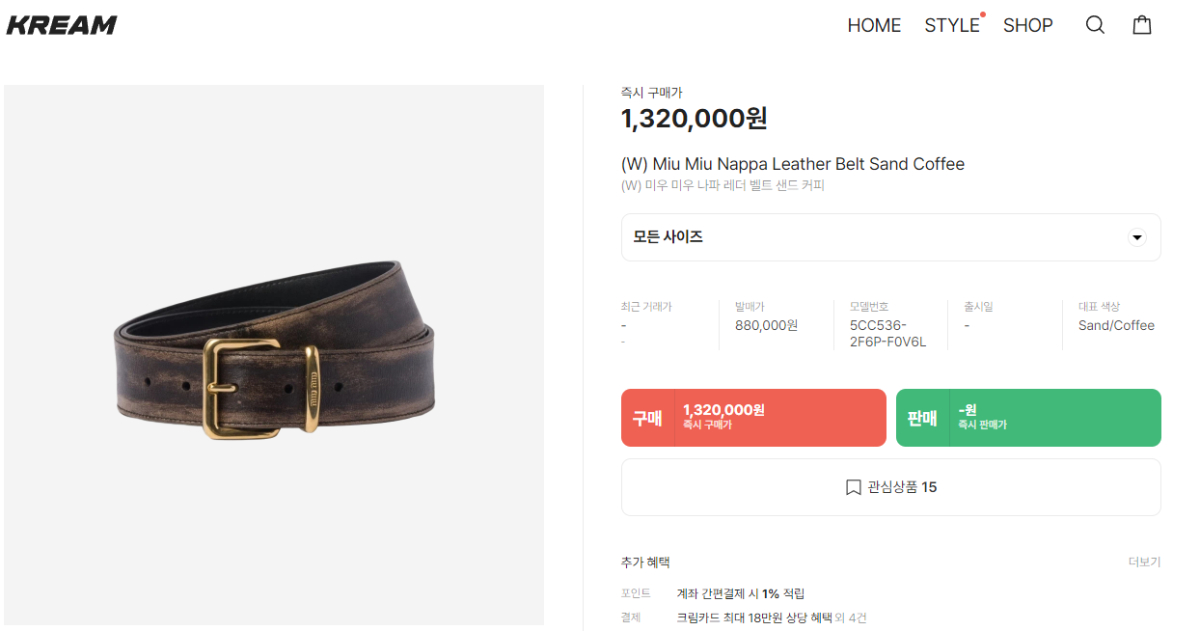Click the size dropdown arrow icon
The width and height of the screenshot is (1200, 631).
click(1137, 238)
